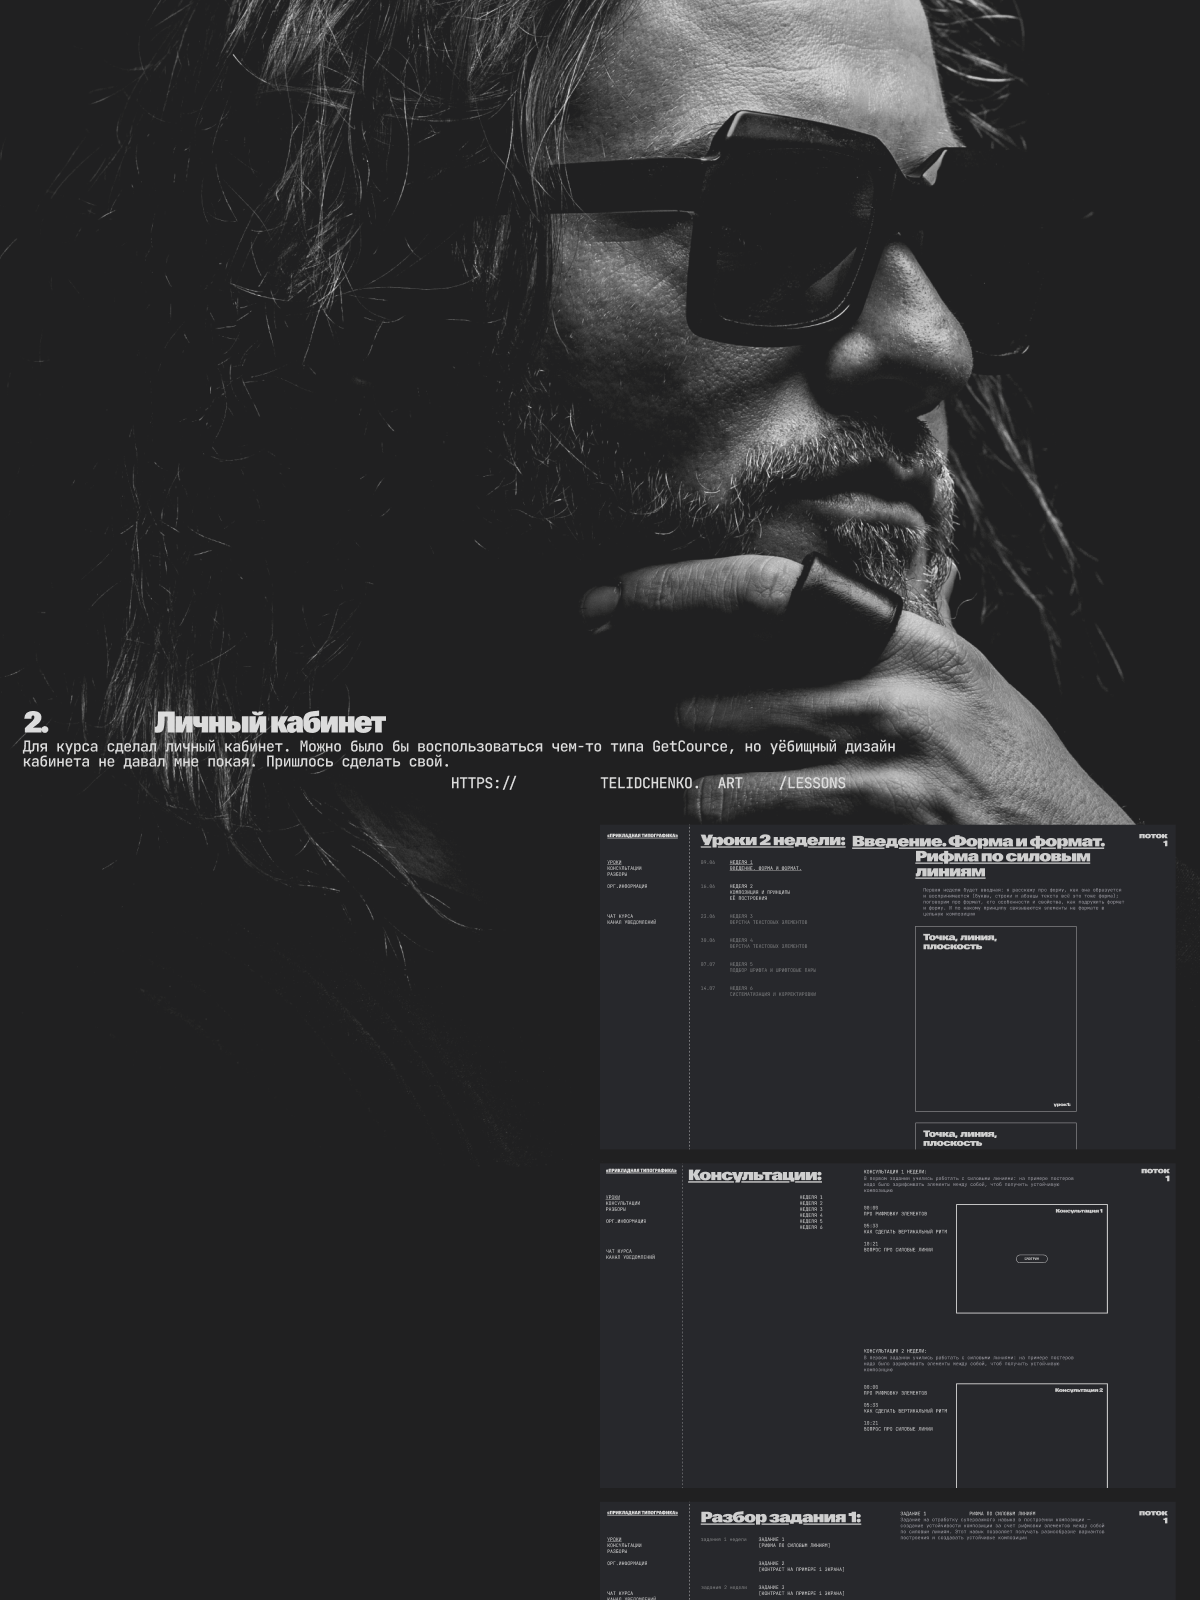Click 'Уроки 2 недели:' heading
This screenshot has height=1600, width=1200.
(x=772, y=841)
